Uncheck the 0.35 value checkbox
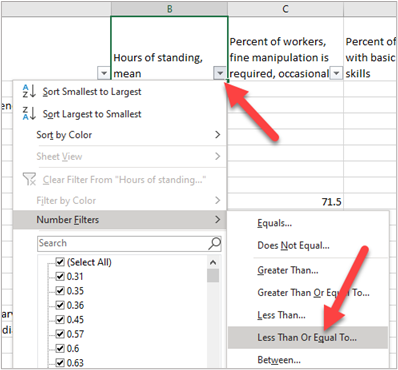 60,291
